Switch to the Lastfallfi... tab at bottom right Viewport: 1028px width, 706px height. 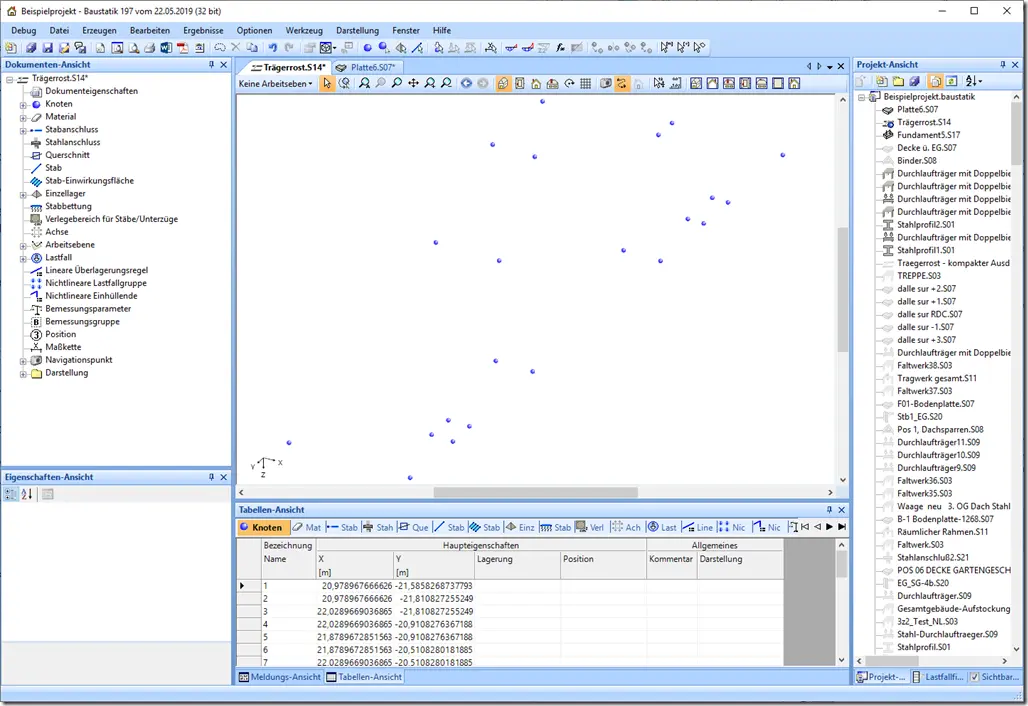pos(939,677)
